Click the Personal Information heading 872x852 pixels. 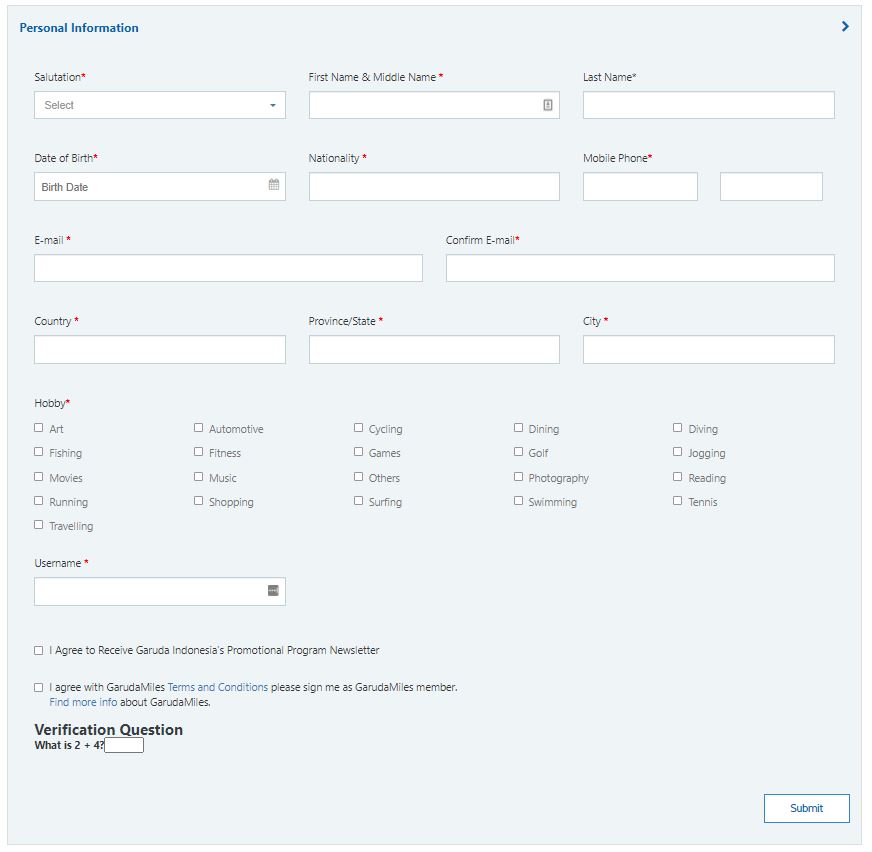(x=79, y=28)
